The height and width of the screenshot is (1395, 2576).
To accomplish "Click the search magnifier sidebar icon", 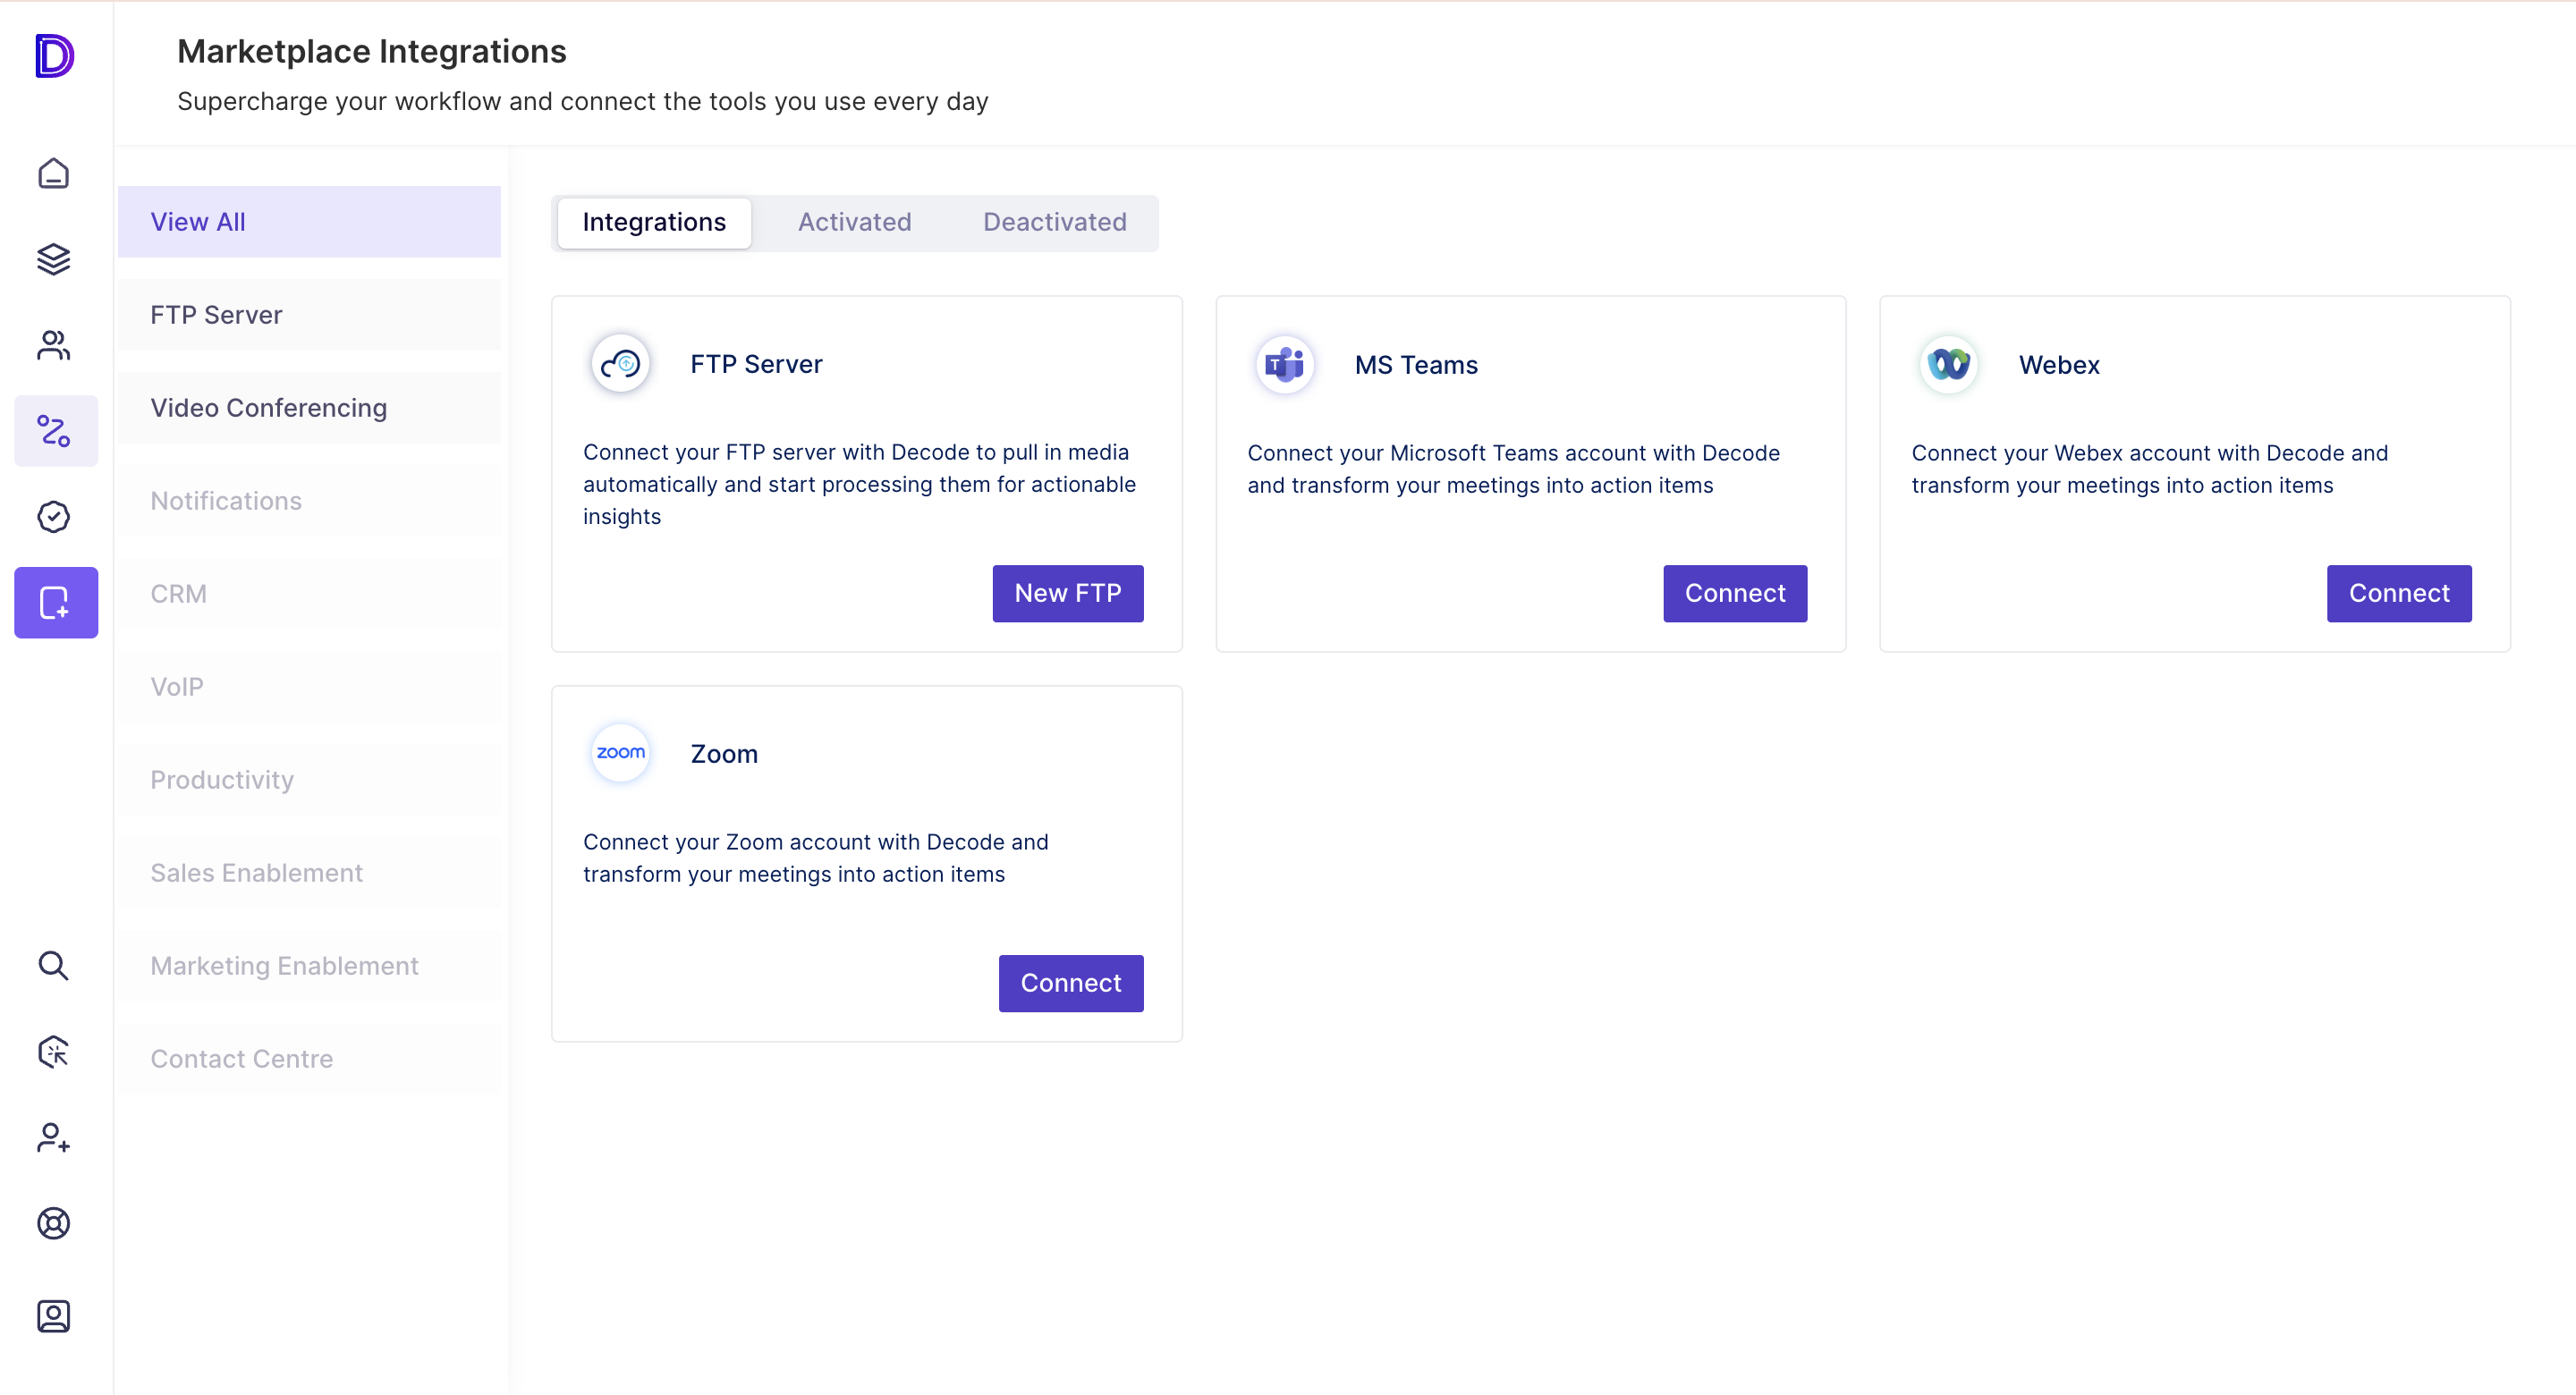I will [54, 966].
